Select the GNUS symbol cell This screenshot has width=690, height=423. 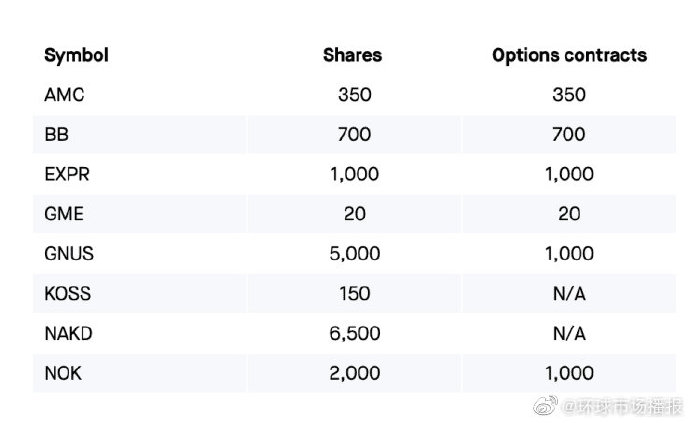coord(69,254)
